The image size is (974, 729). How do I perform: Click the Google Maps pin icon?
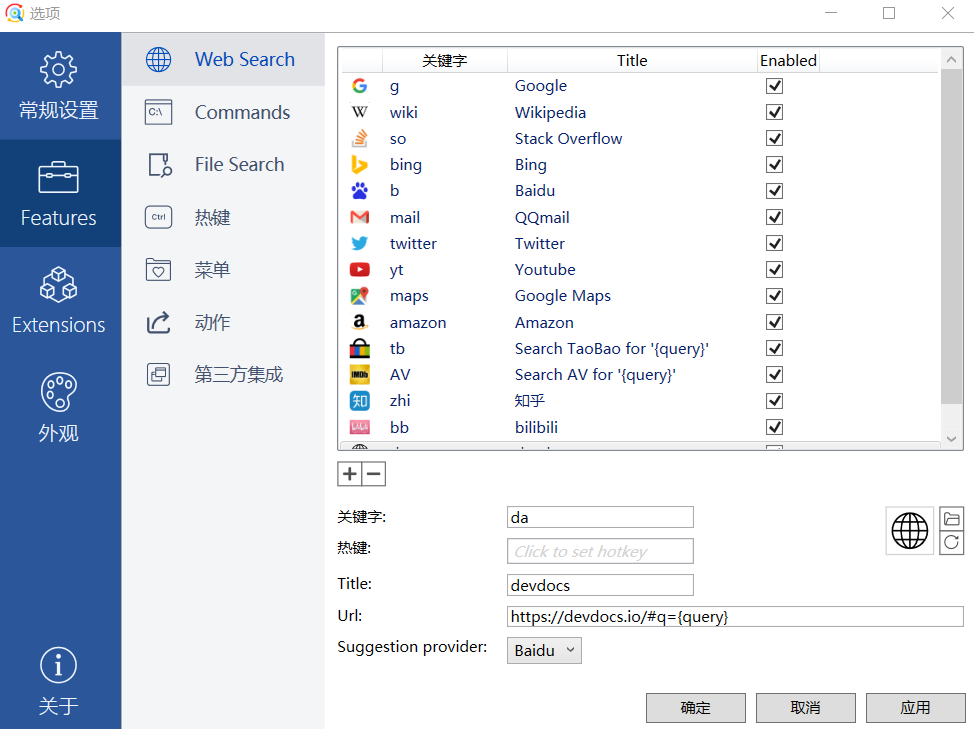pos(360,296)
